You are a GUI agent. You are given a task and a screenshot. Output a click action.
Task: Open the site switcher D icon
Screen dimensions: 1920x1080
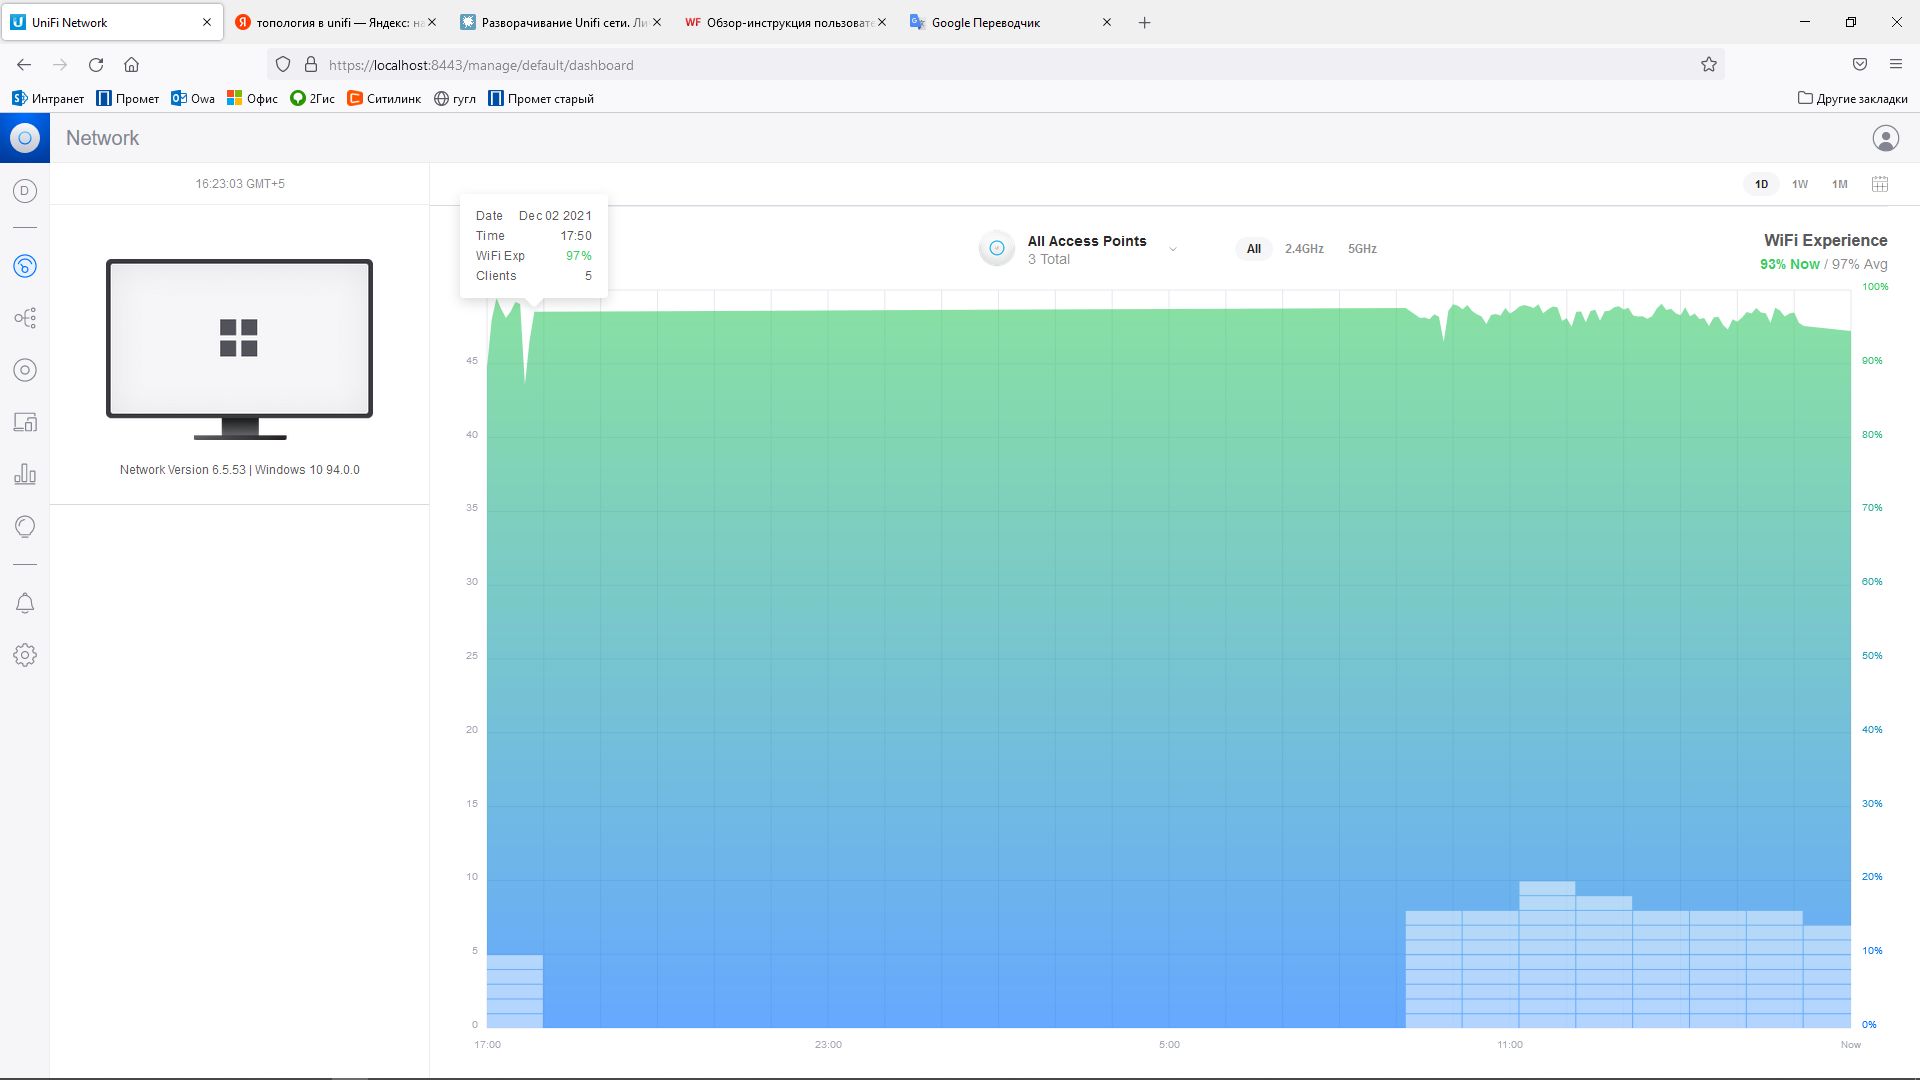25,191
